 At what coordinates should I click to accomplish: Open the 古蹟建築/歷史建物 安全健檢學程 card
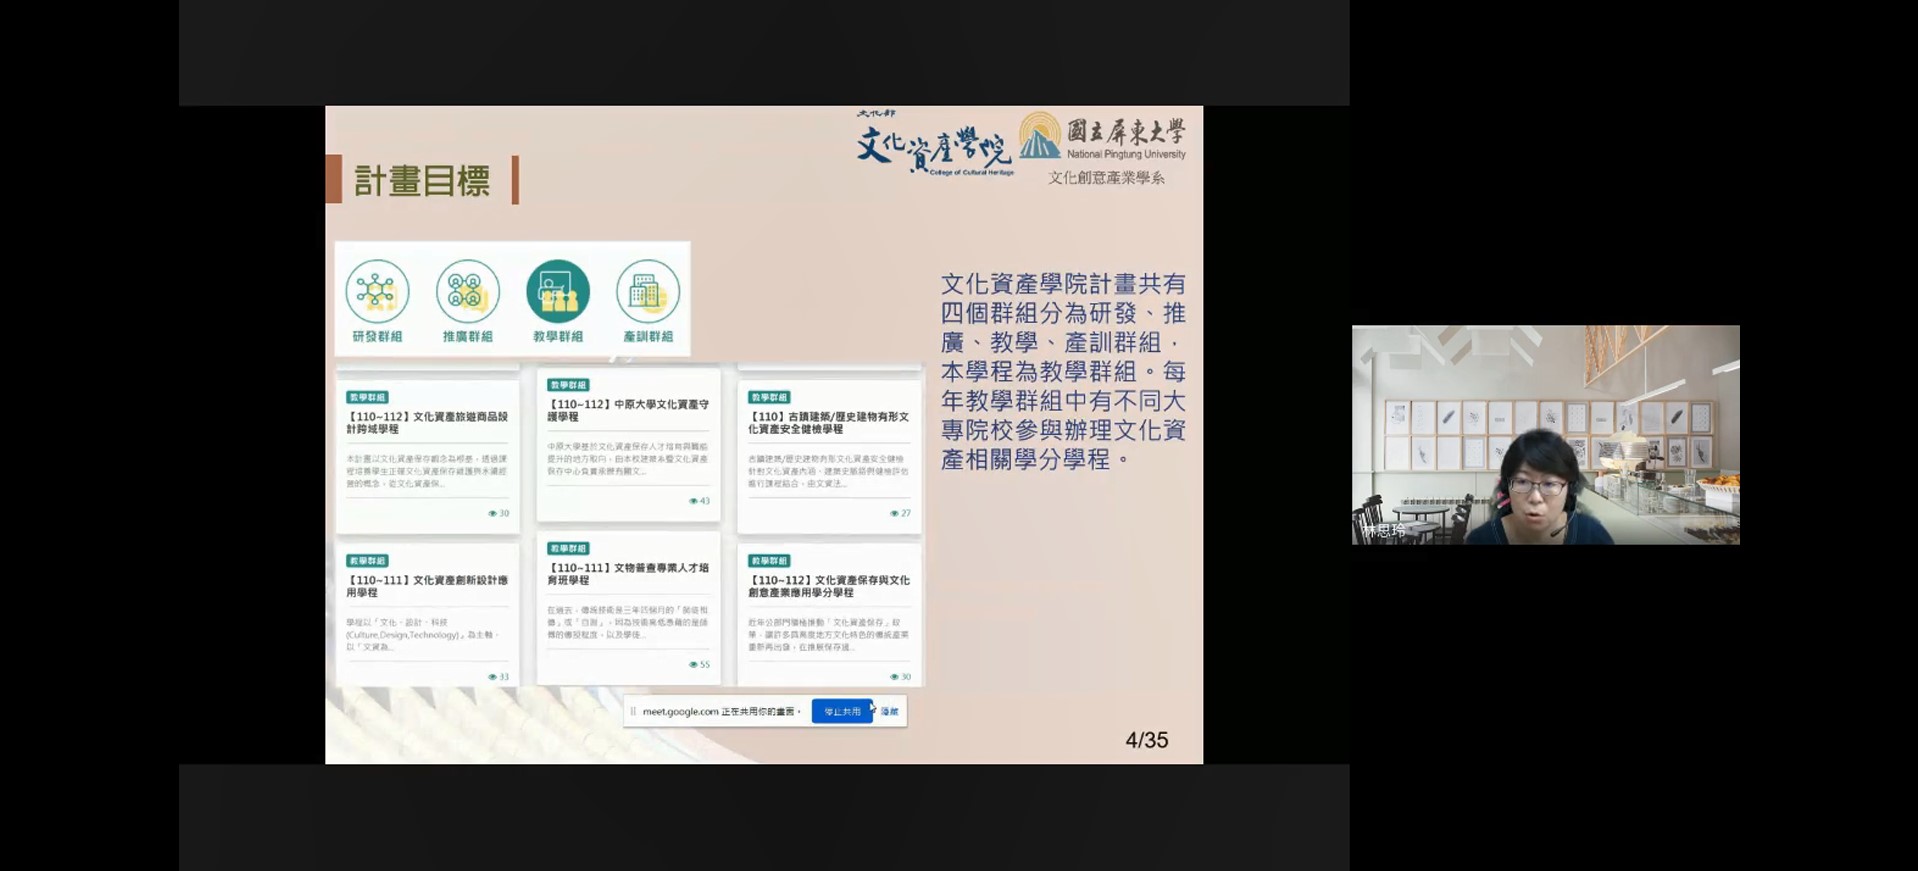point(829,423)
